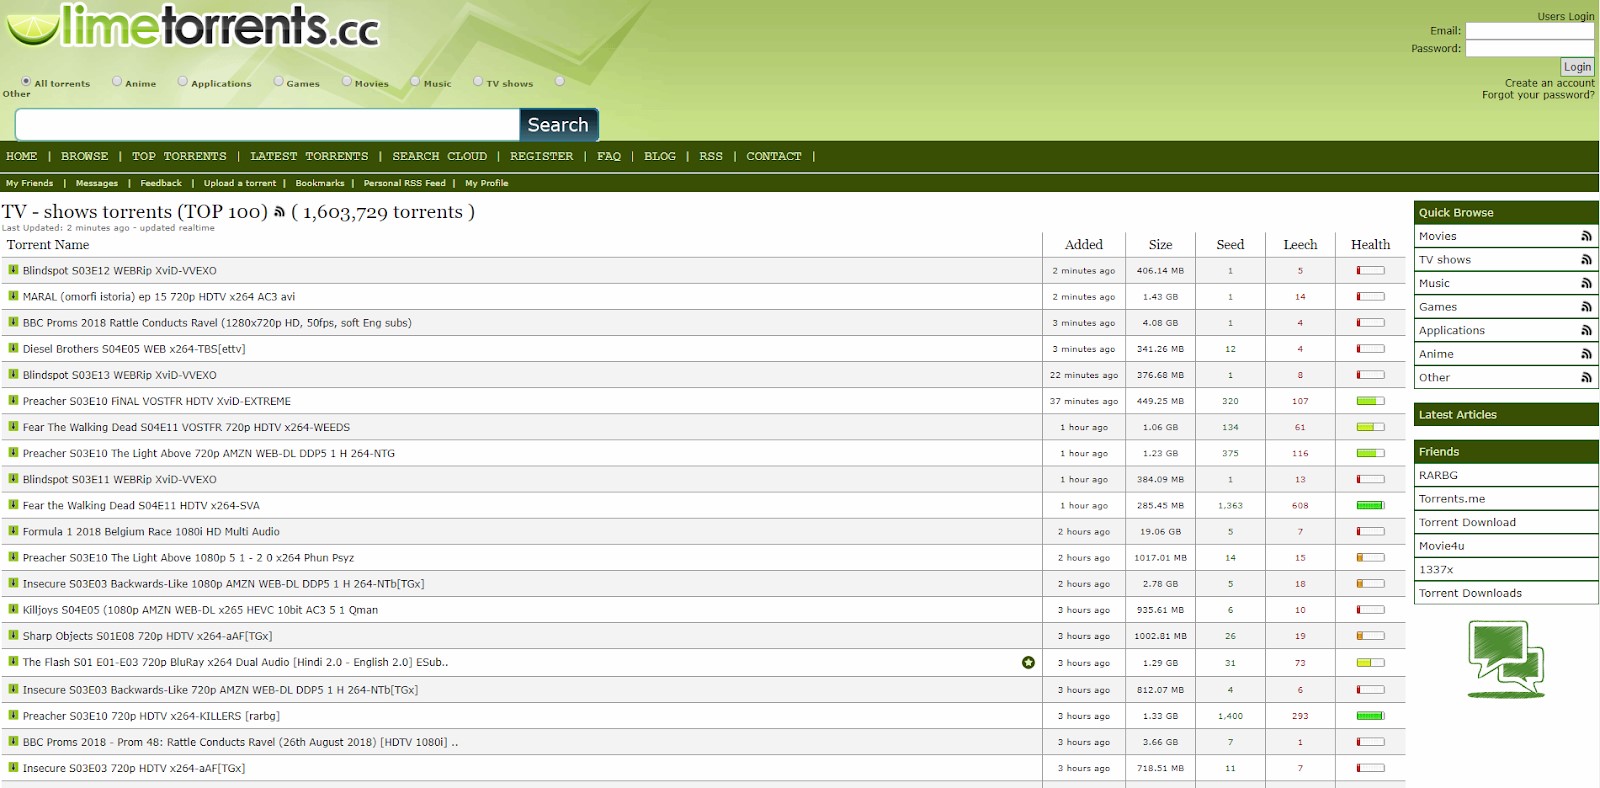Viewport: 1600px width, 788px height.
Task: Sort by Size column header
Action: pos(1160,244)
